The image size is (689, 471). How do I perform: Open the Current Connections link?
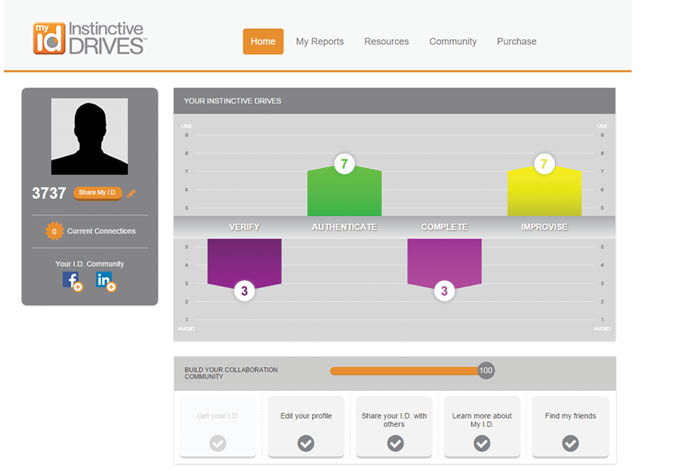tap(101, 231)
